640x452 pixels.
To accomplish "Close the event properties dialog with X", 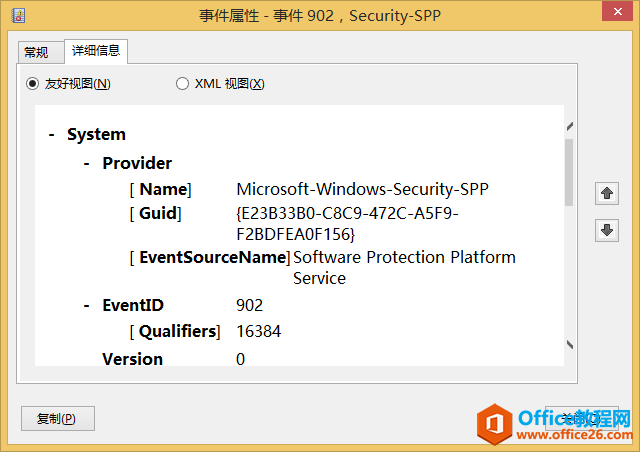I will (x=617, y=11).
